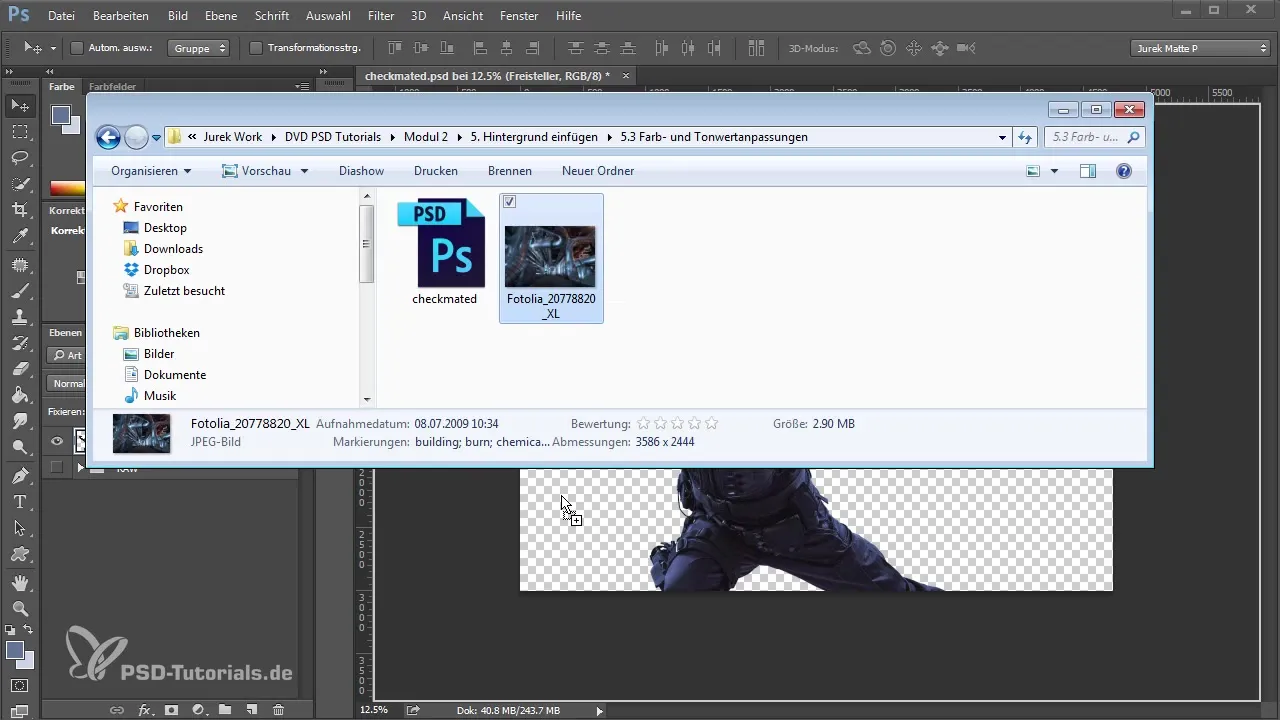Enable the Transformationsstrg. checkbox

tap(256, 48)
